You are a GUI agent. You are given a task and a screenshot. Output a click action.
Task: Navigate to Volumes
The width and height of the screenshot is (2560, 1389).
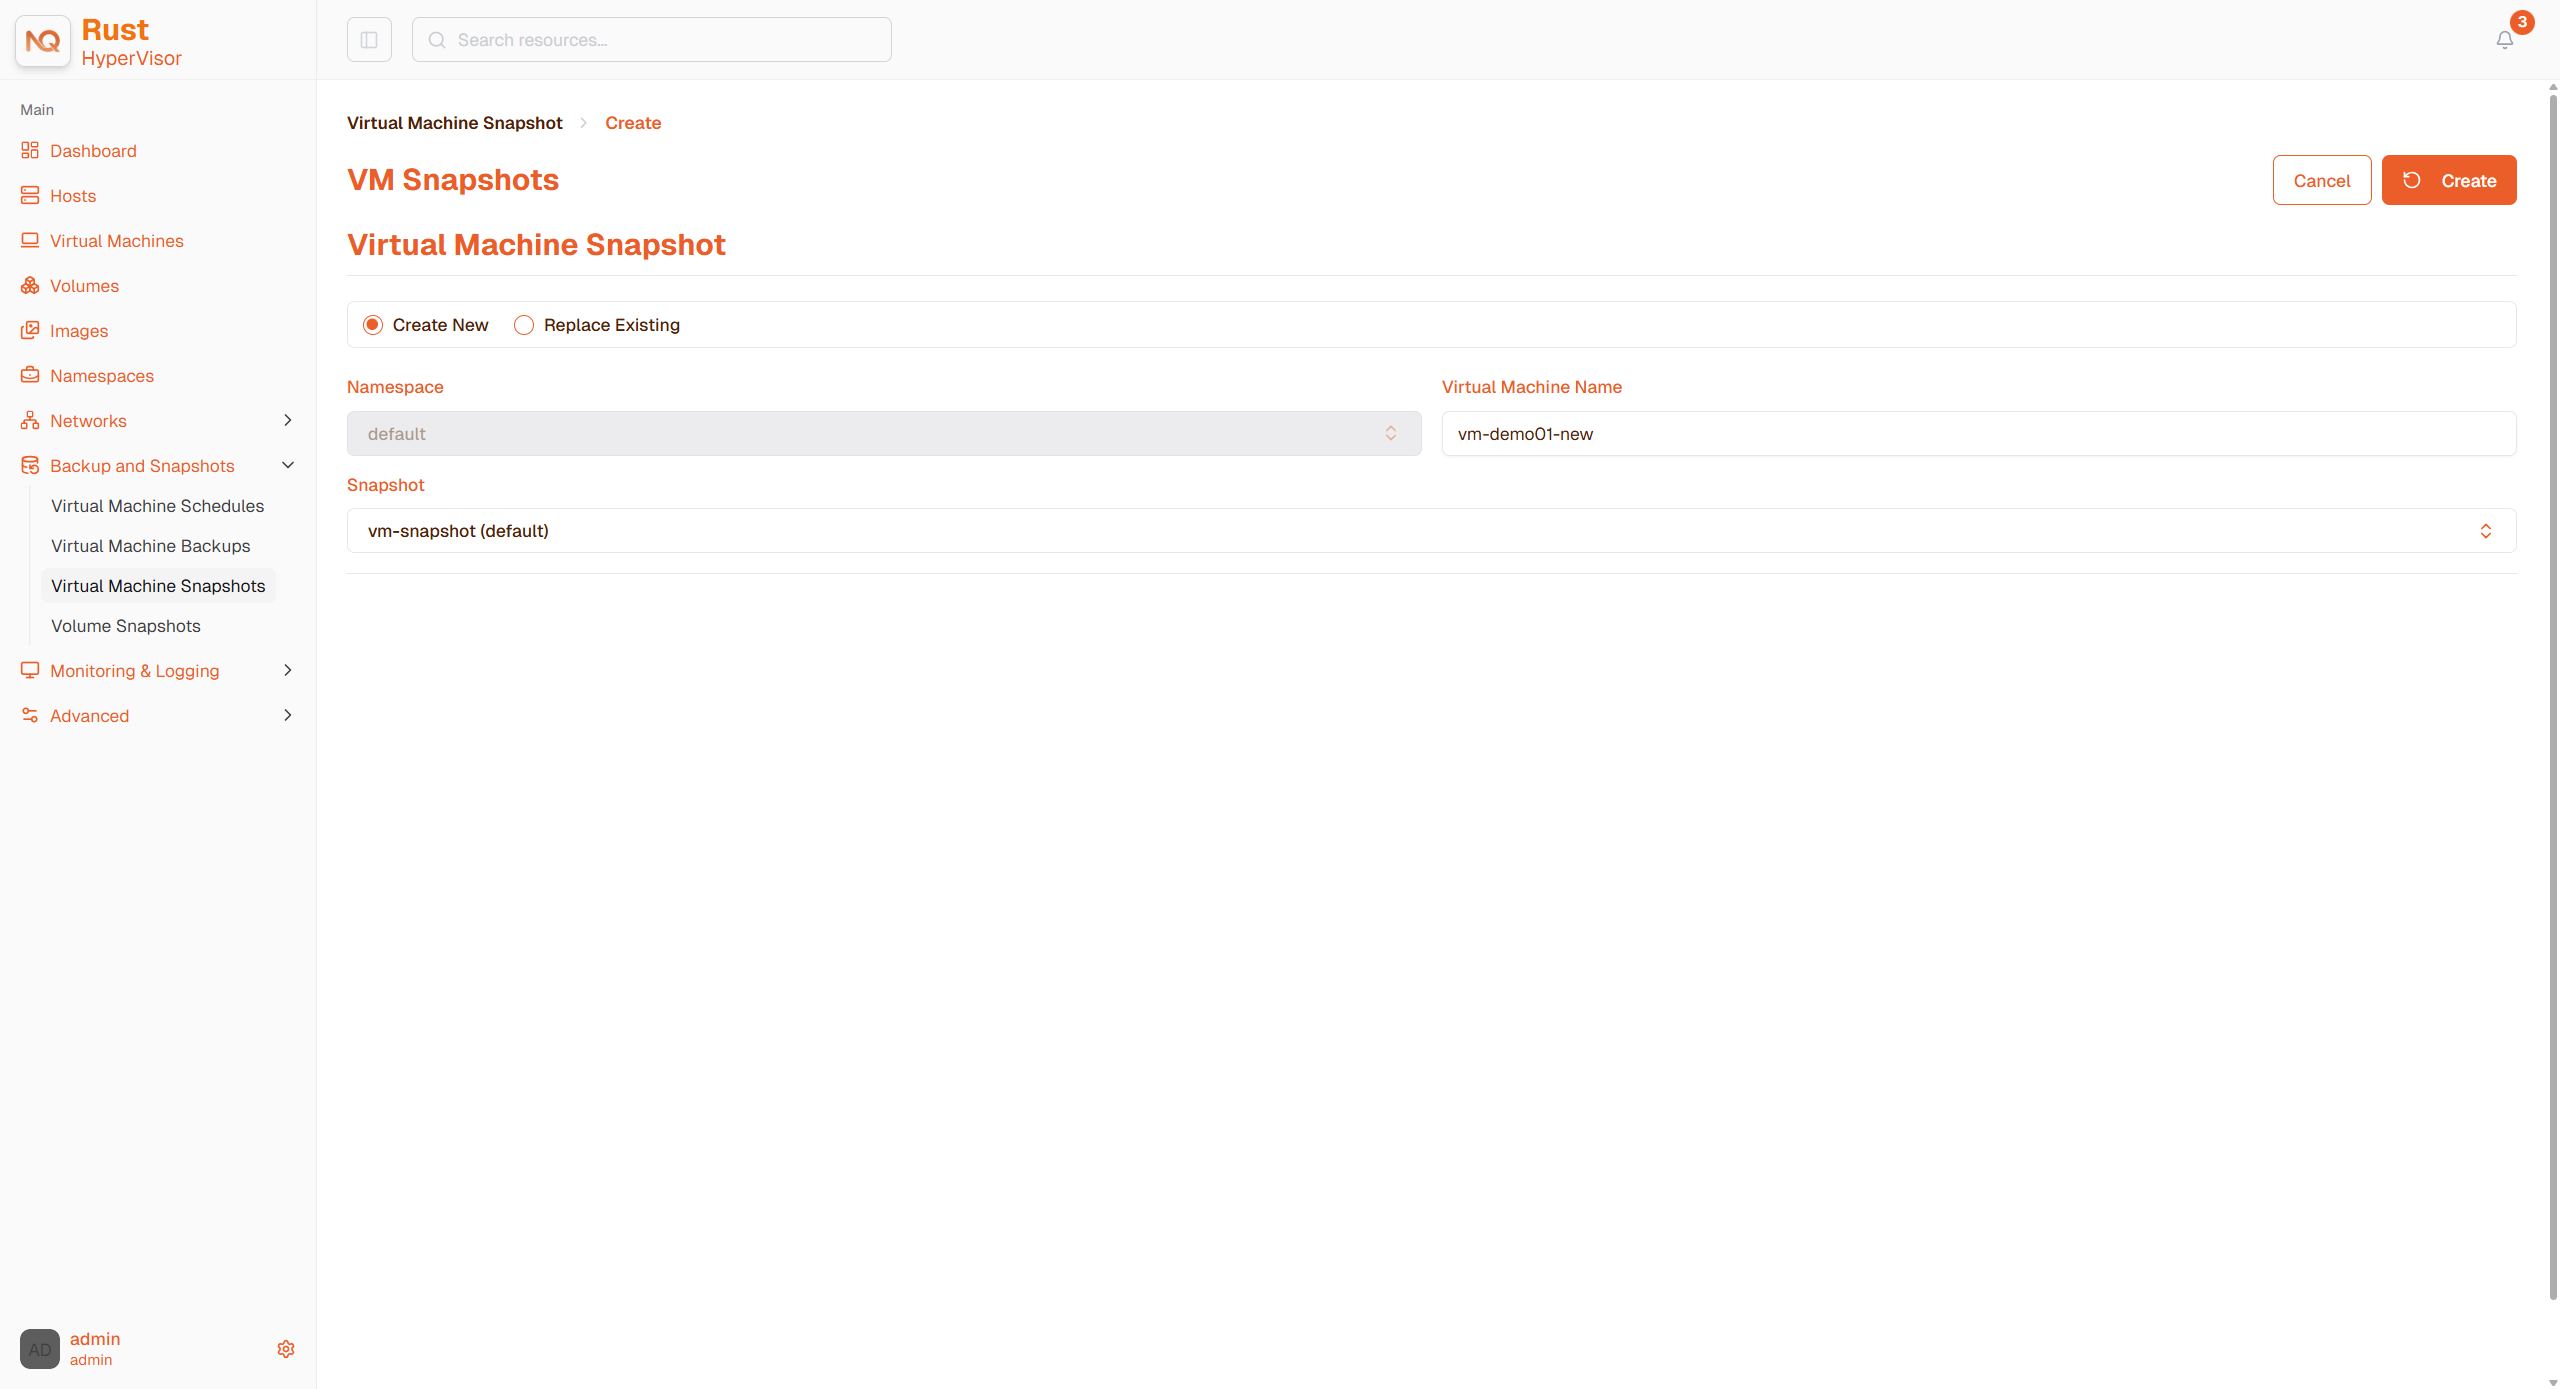click(84, 286)
